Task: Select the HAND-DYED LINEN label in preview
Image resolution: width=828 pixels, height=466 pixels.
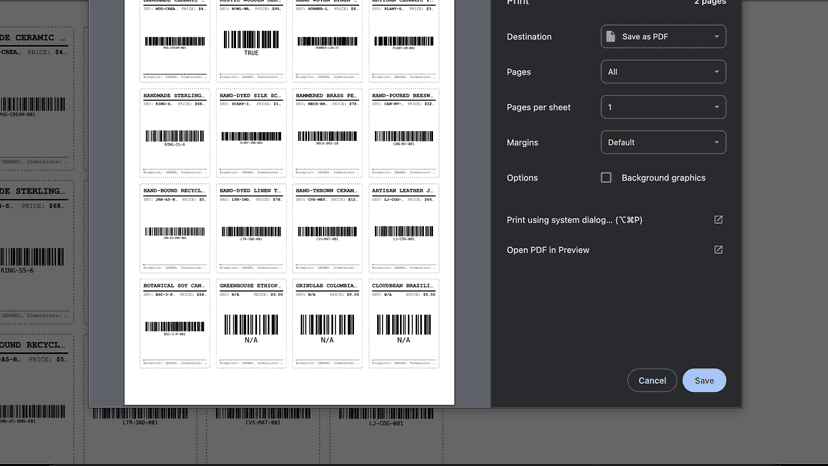Action: coord(251,228)
